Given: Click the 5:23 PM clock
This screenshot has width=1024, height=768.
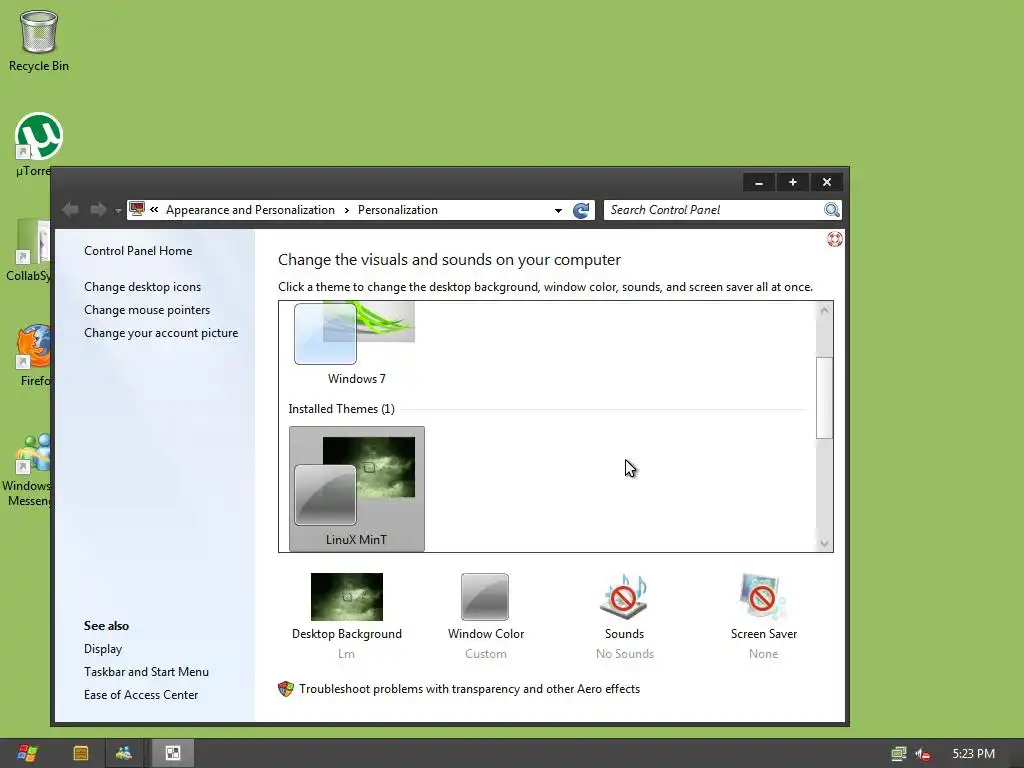Looking at the screenshot, I should tap(973, 754).
